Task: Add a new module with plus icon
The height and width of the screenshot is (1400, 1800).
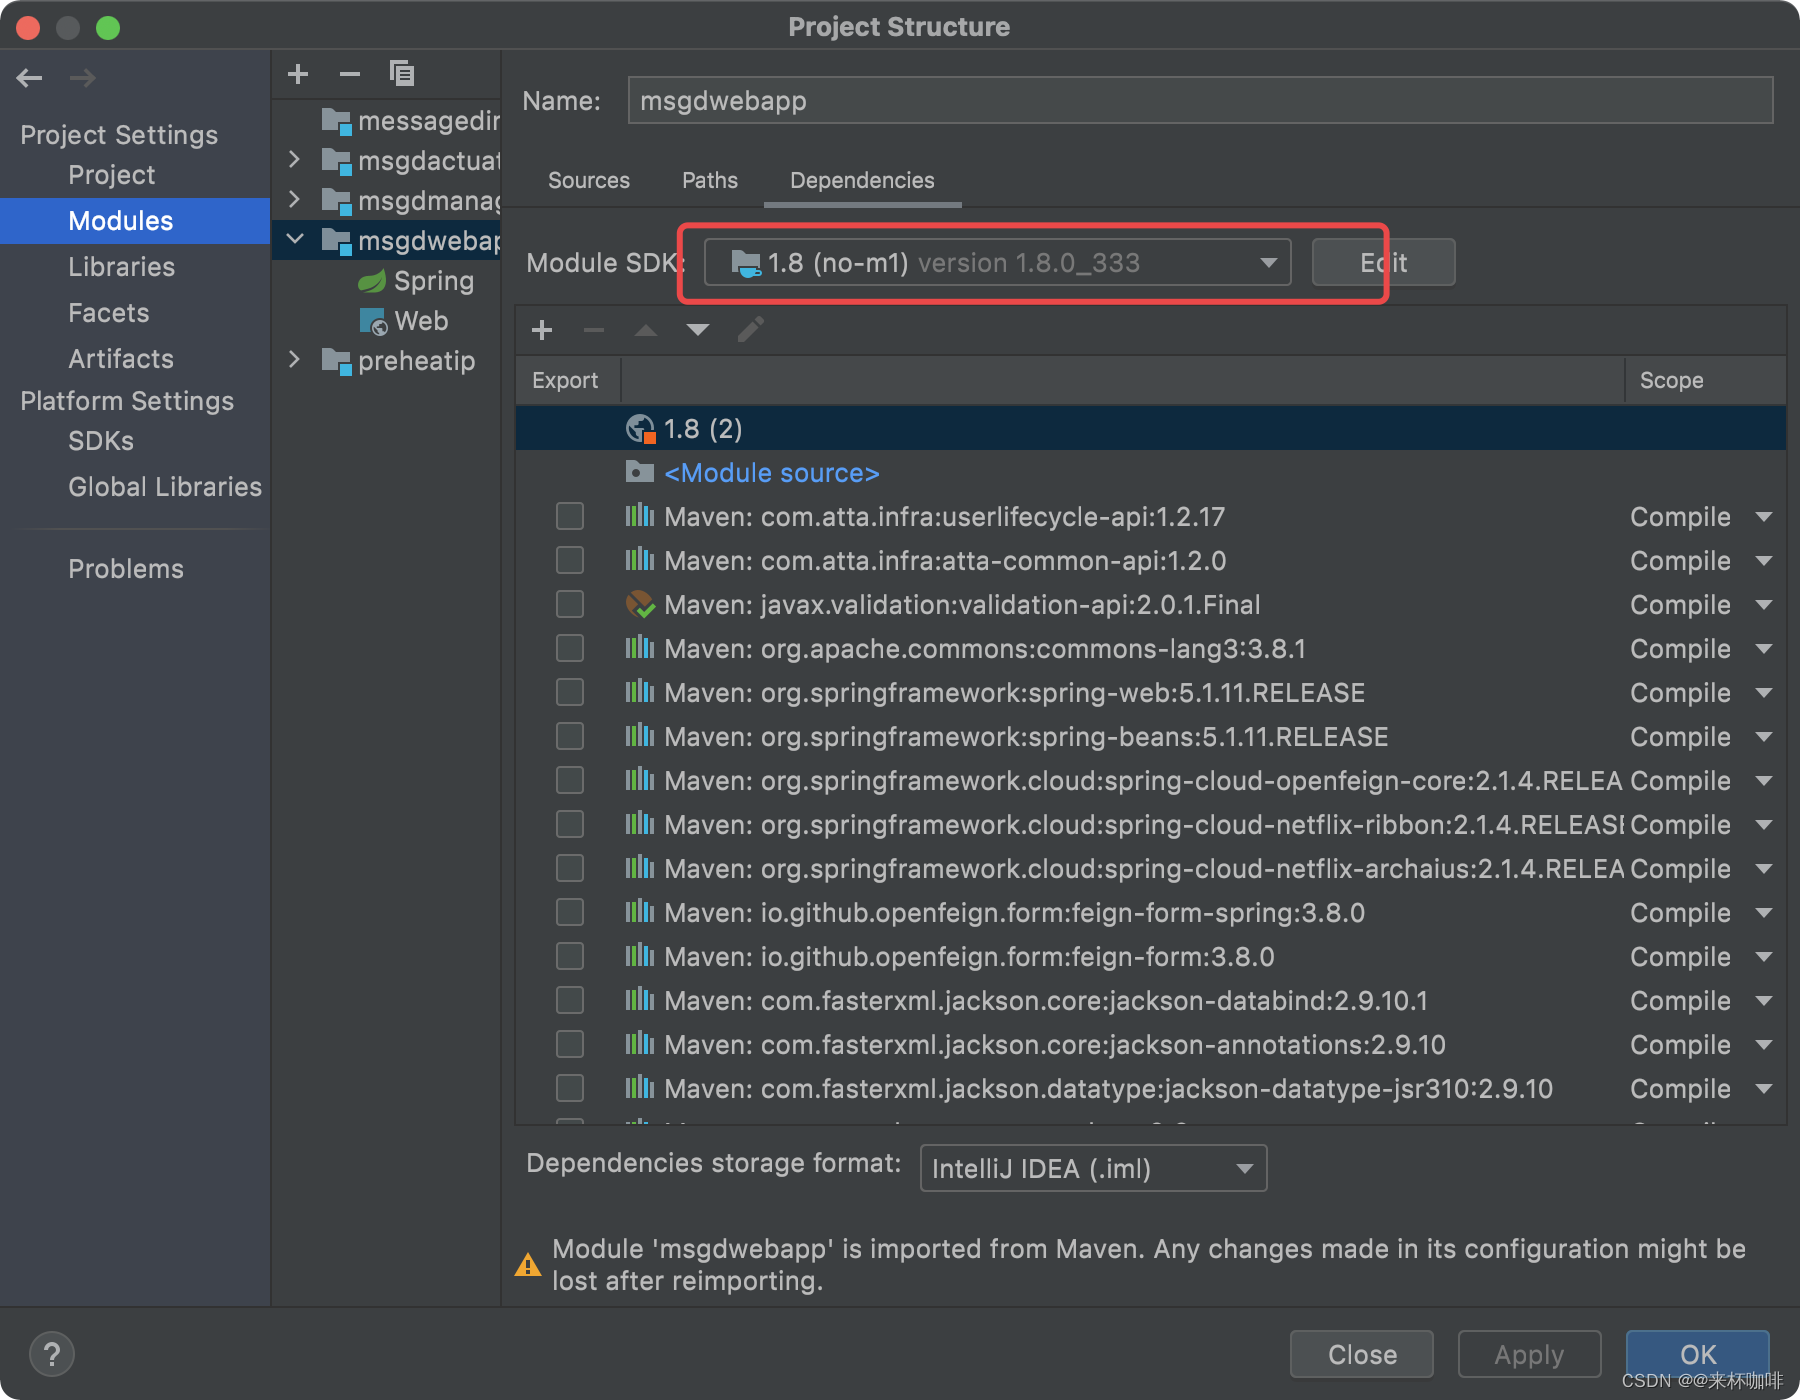Action: tap(298, 73)
